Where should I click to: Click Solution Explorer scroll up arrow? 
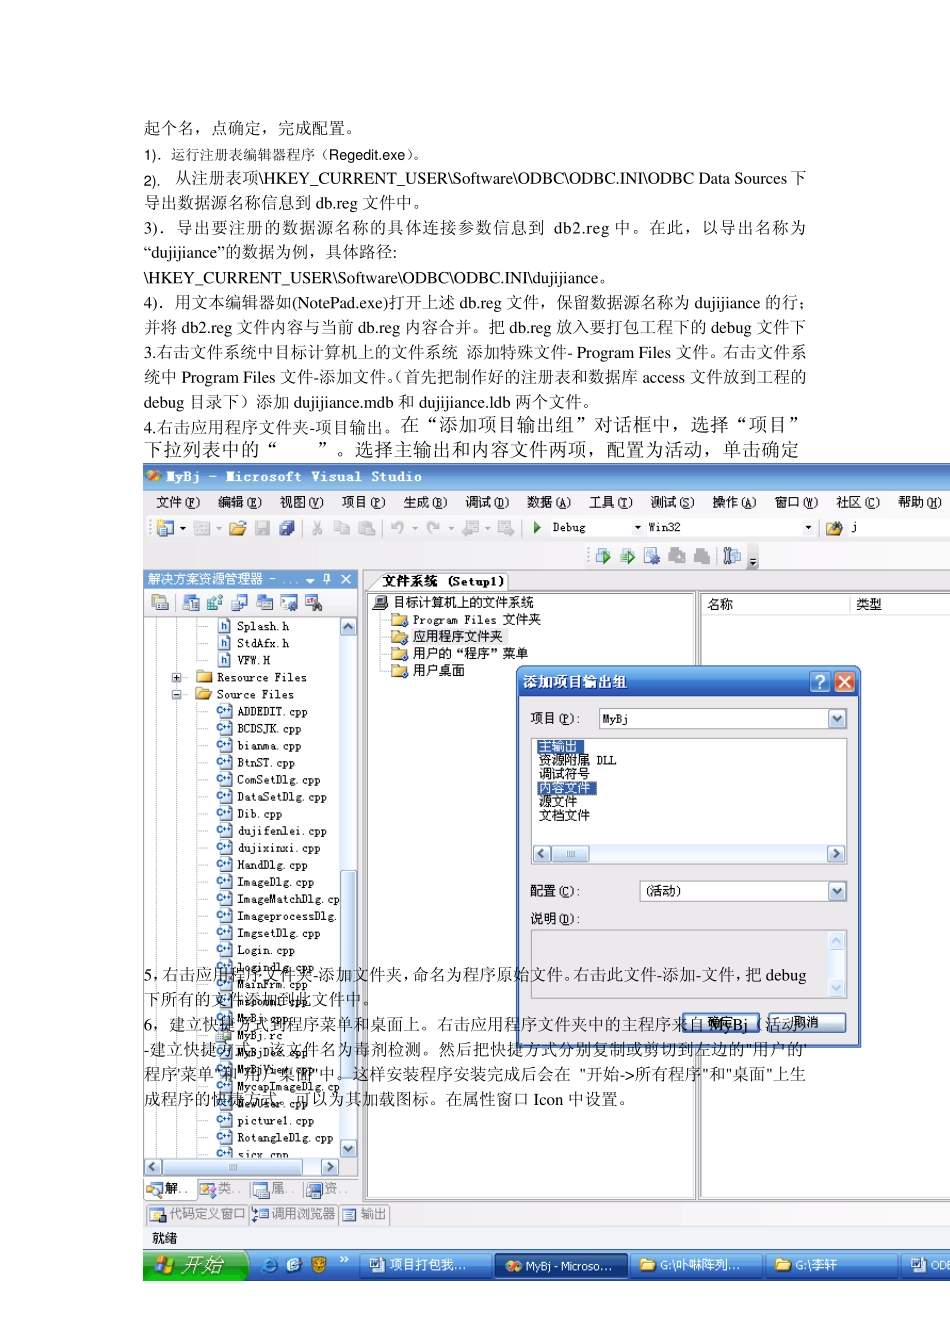click(x=348, y=627)
